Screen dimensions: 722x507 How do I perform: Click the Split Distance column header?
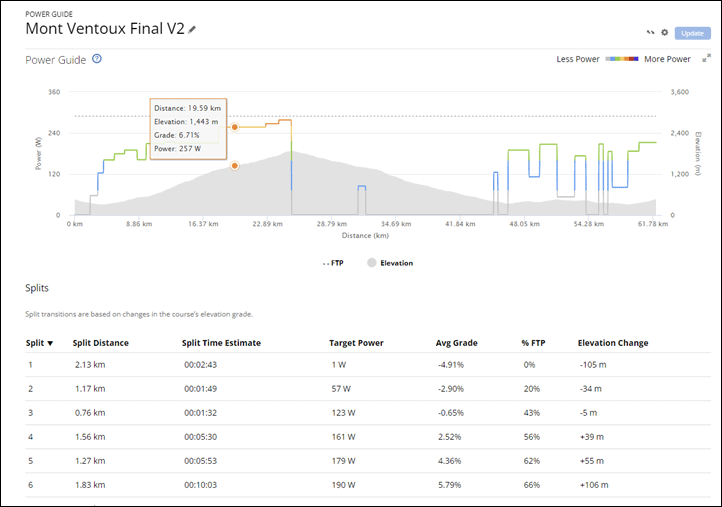pyautogui.click(x=100, y=343)
